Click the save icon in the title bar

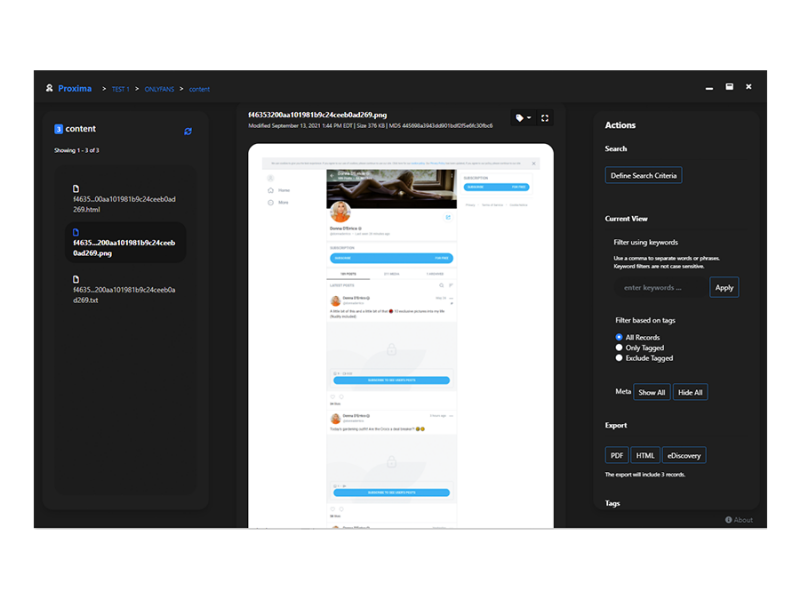tap(728, 86)
